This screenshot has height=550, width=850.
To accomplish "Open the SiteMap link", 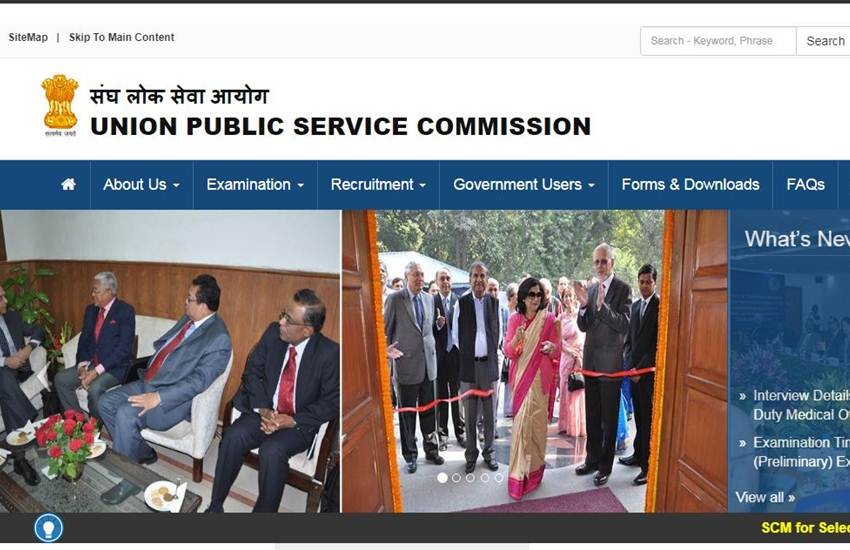I will pyautogui.click(x=28, y=37).
